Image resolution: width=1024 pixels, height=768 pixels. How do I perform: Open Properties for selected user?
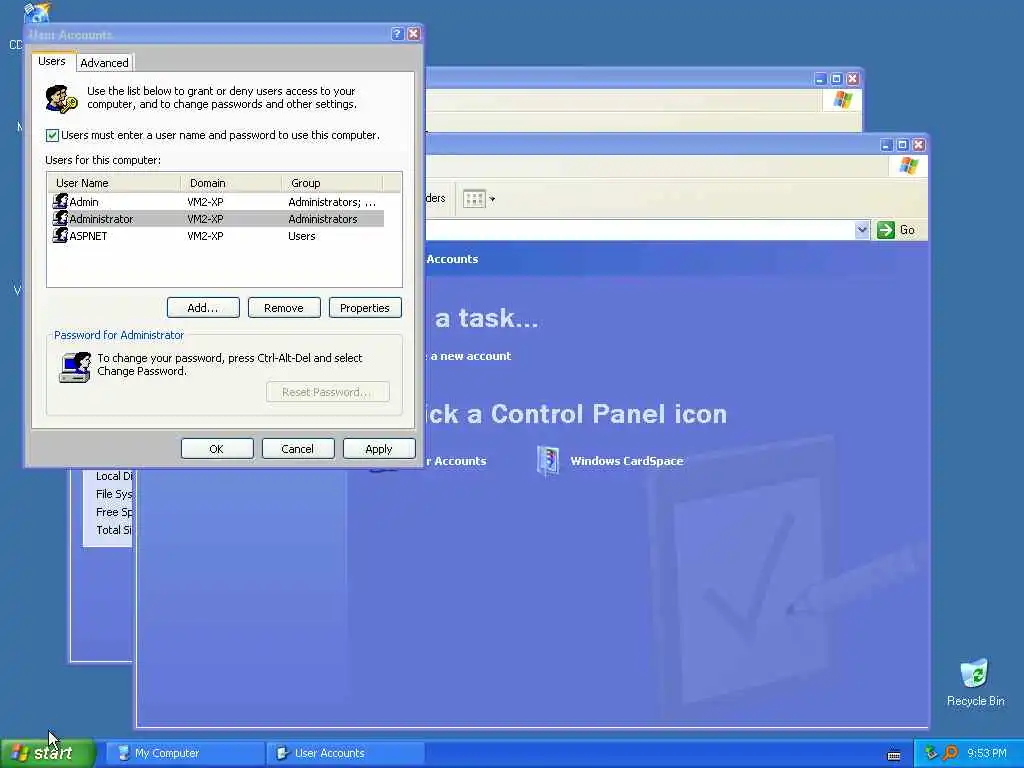(x=365, y=308)
